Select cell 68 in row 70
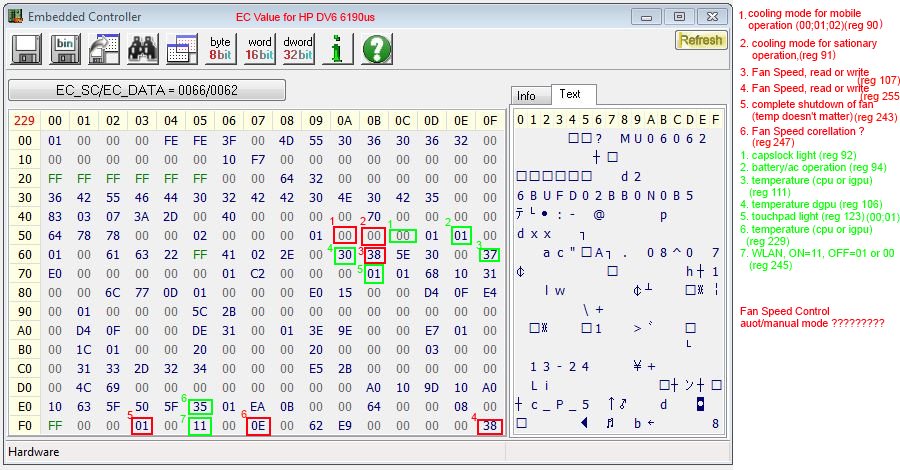 [x=432, y=274]
